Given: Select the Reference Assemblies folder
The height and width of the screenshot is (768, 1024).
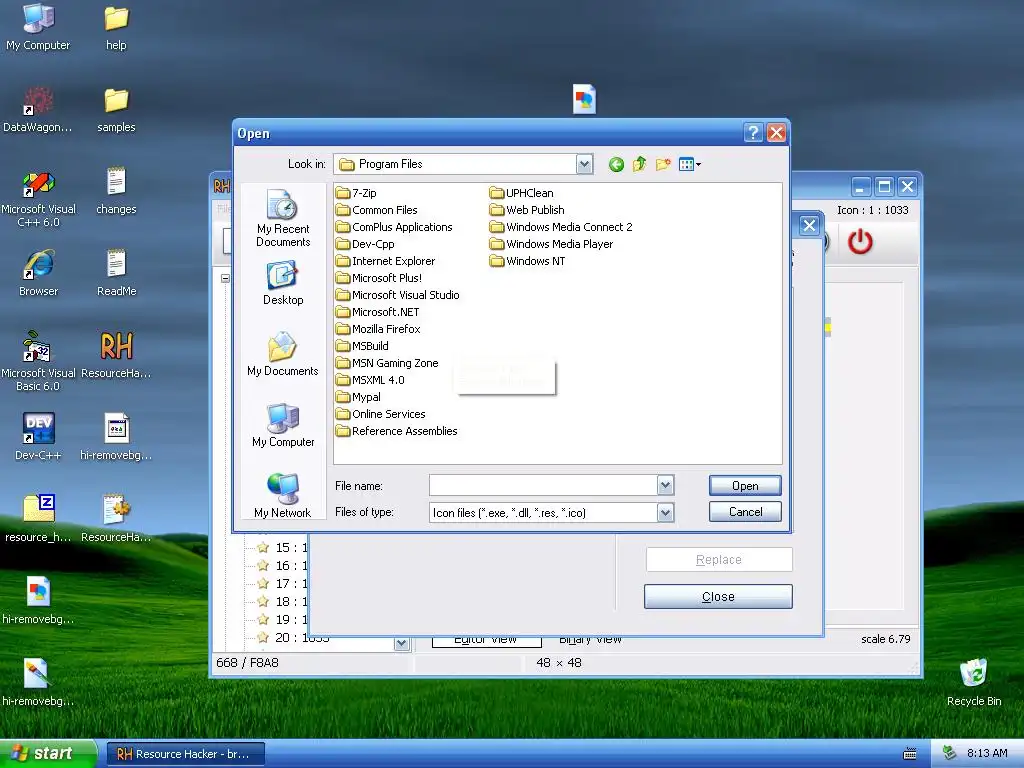Looking at the screenshot, I should coord(397,430).
